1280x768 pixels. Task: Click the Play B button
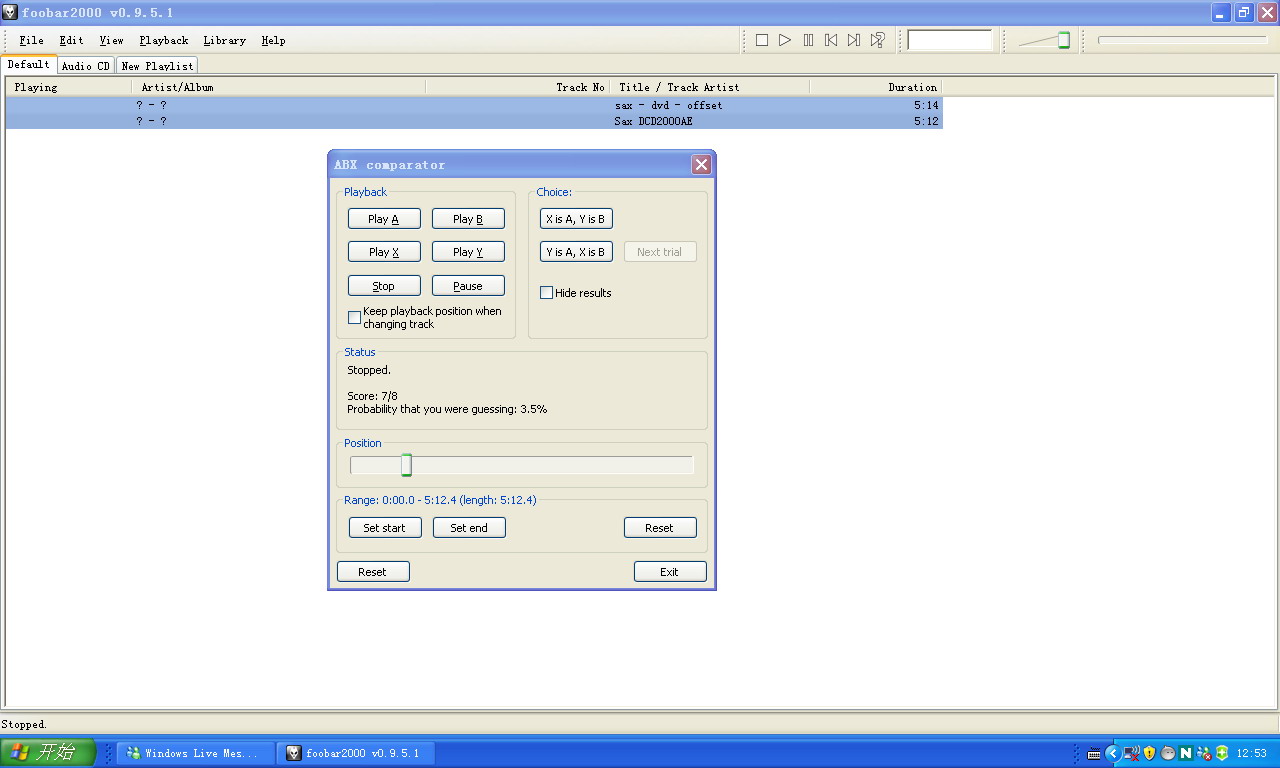468,219
